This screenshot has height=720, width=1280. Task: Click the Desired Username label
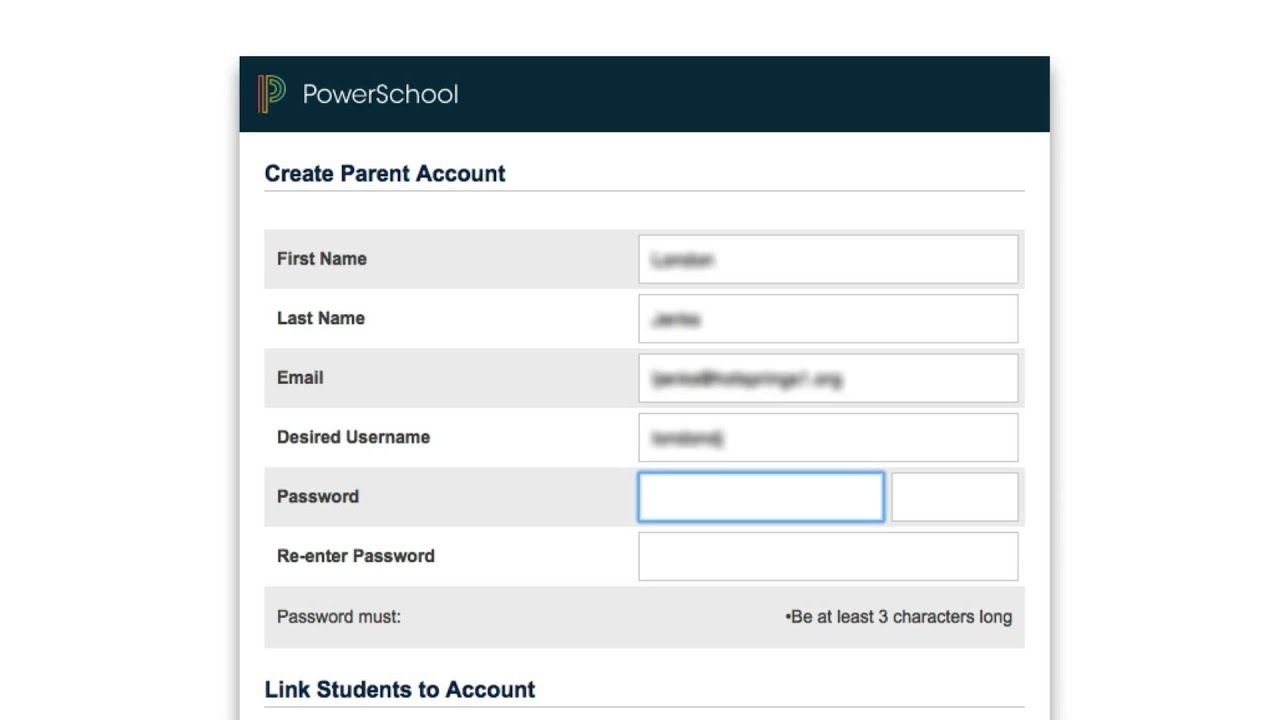pyautogui.click(x=353, y=437)
